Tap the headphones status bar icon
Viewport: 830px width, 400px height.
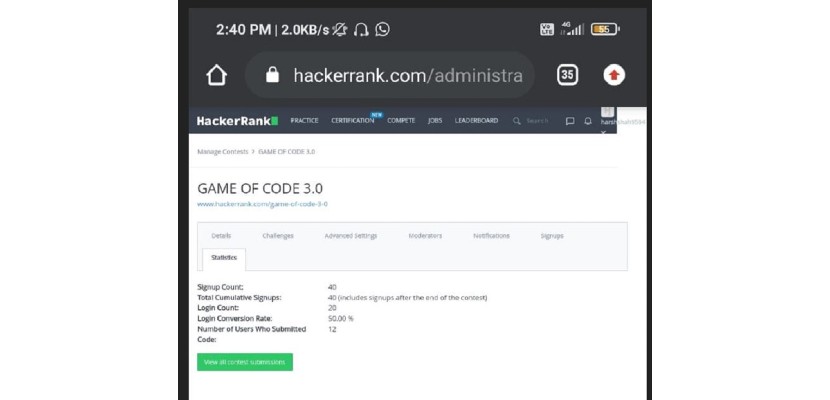(361, 30)
